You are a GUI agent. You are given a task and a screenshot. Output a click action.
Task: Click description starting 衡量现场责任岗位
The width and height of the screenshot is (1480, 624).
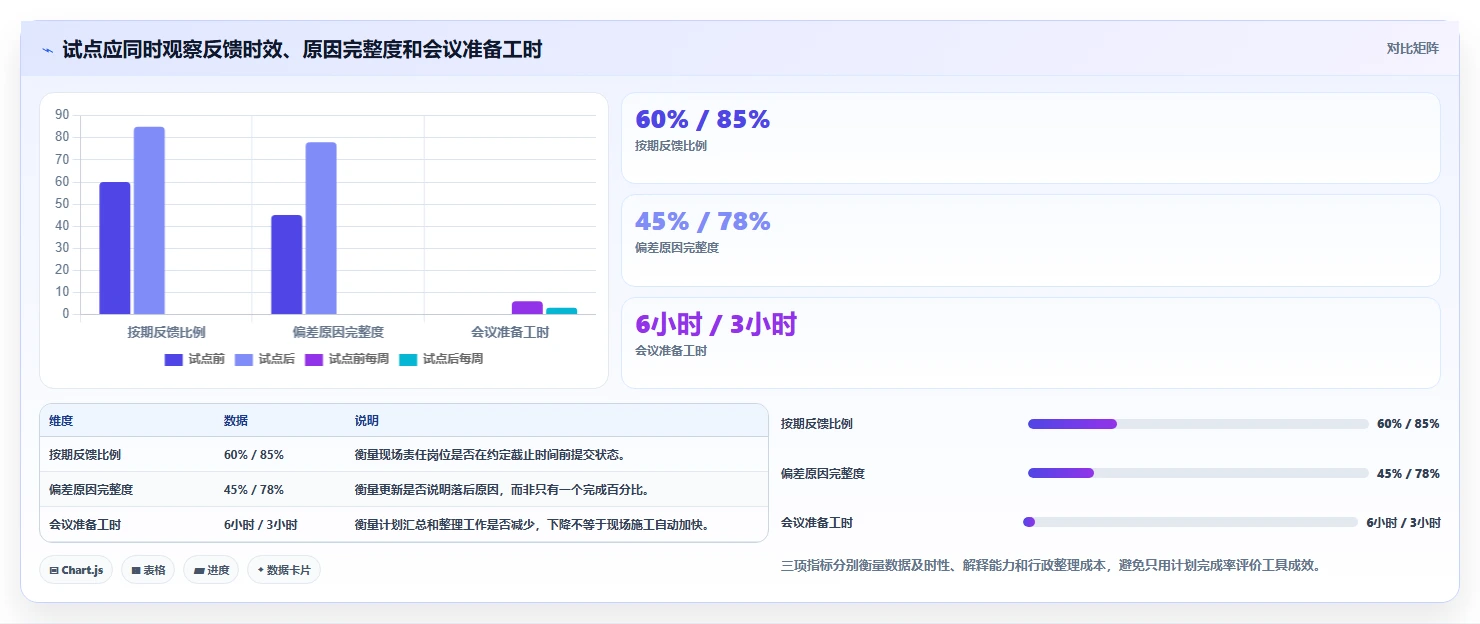pos(490,454)
